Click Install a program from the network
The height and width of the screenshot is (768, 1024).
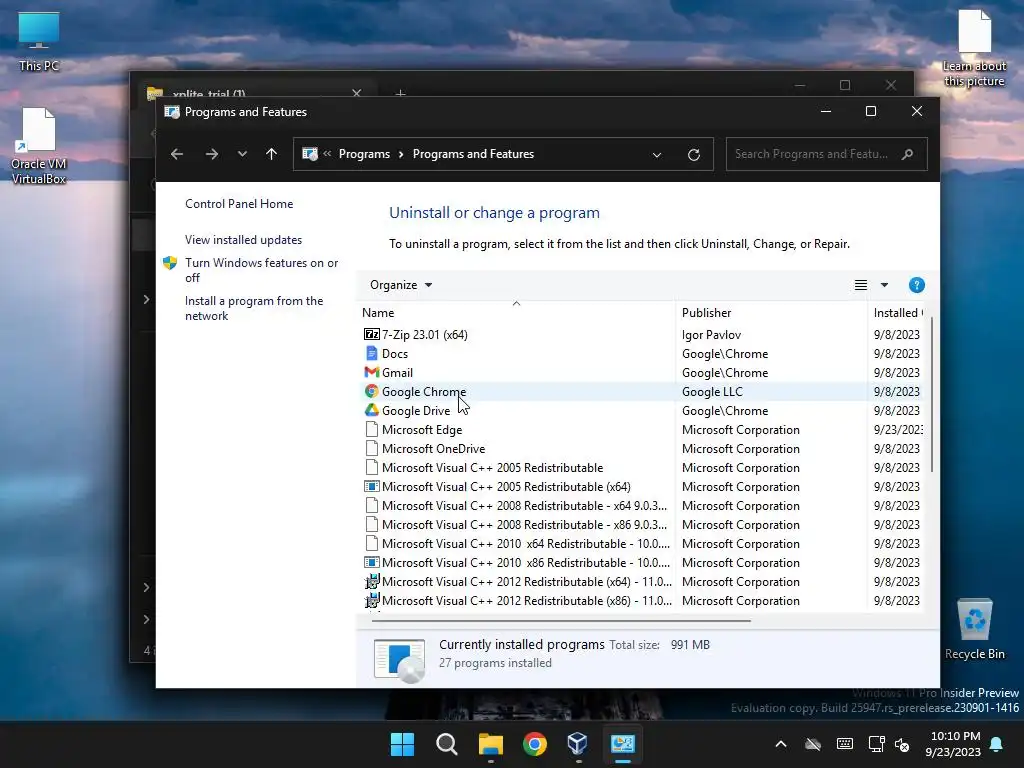(254, 308)
